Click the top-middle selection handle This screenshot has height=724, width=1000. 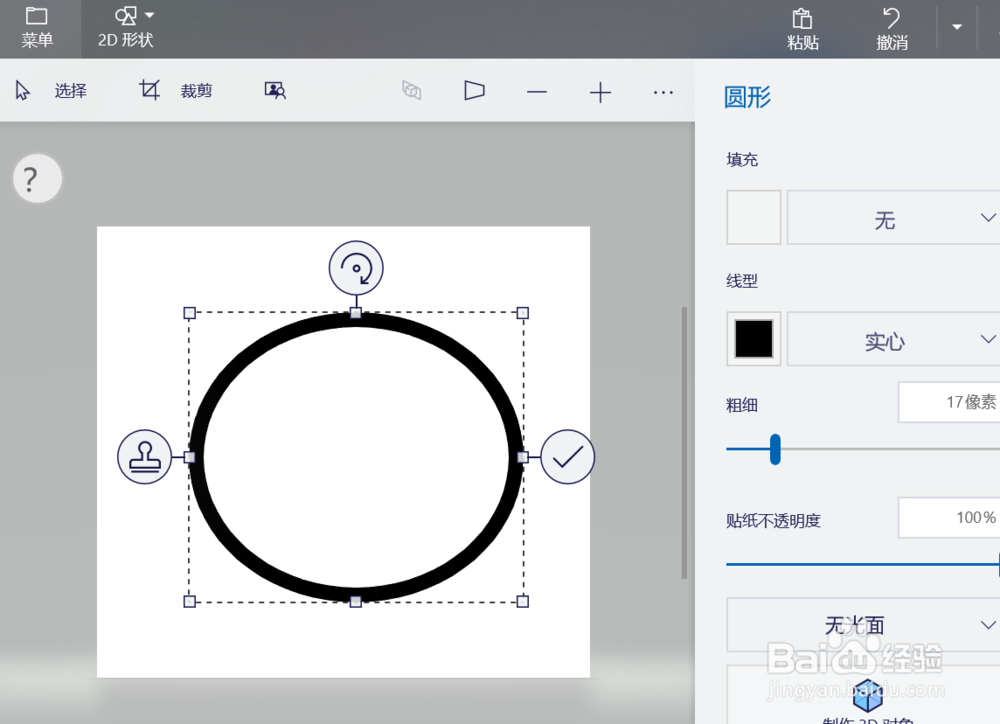coord(356,313)
